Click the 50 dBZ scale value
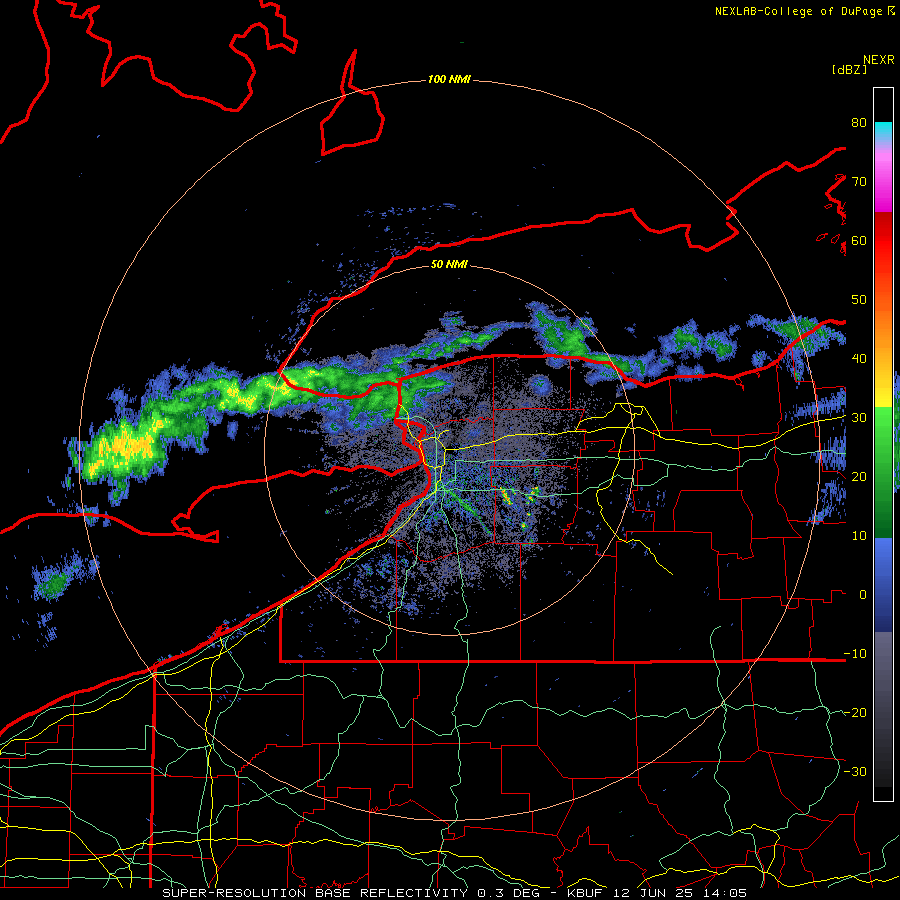The image size is (900, 900). coord(859,300)
